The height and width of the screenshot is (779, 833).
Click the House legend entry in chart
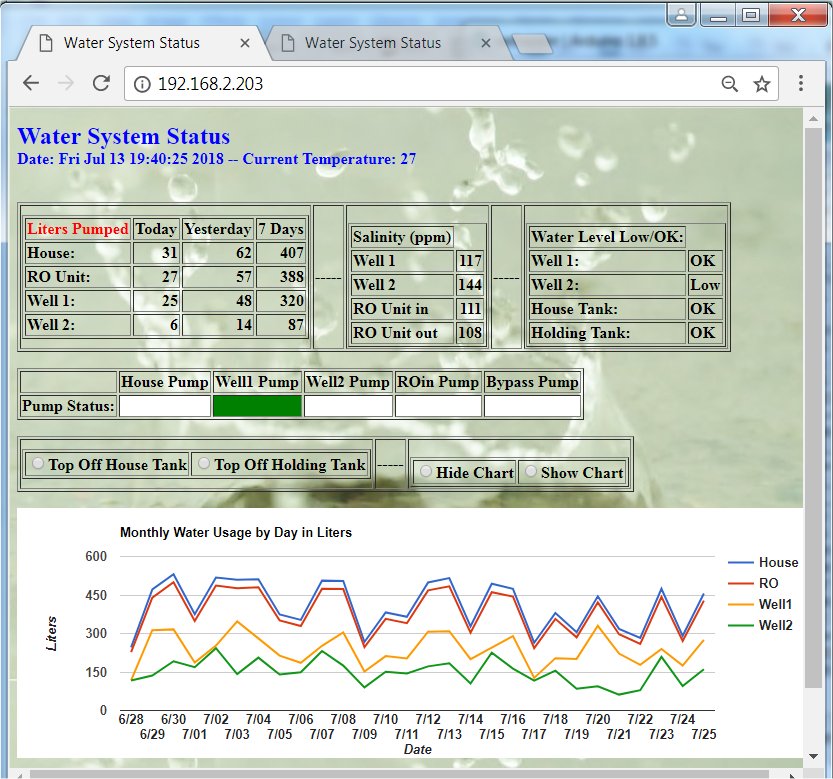(x=777, y=563)
